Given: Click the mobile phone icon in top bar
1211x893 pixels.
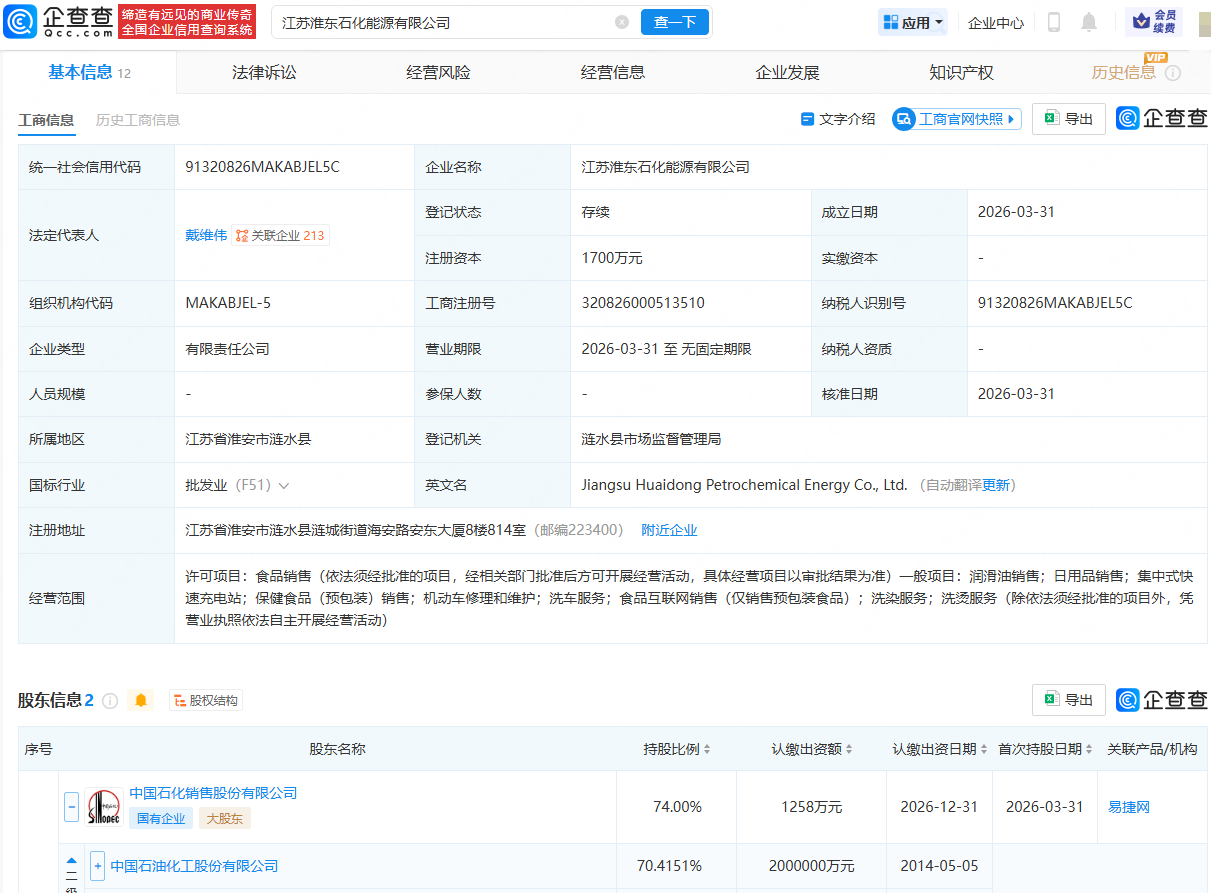Looking at the screenshot, I should tap(1053, 21).
